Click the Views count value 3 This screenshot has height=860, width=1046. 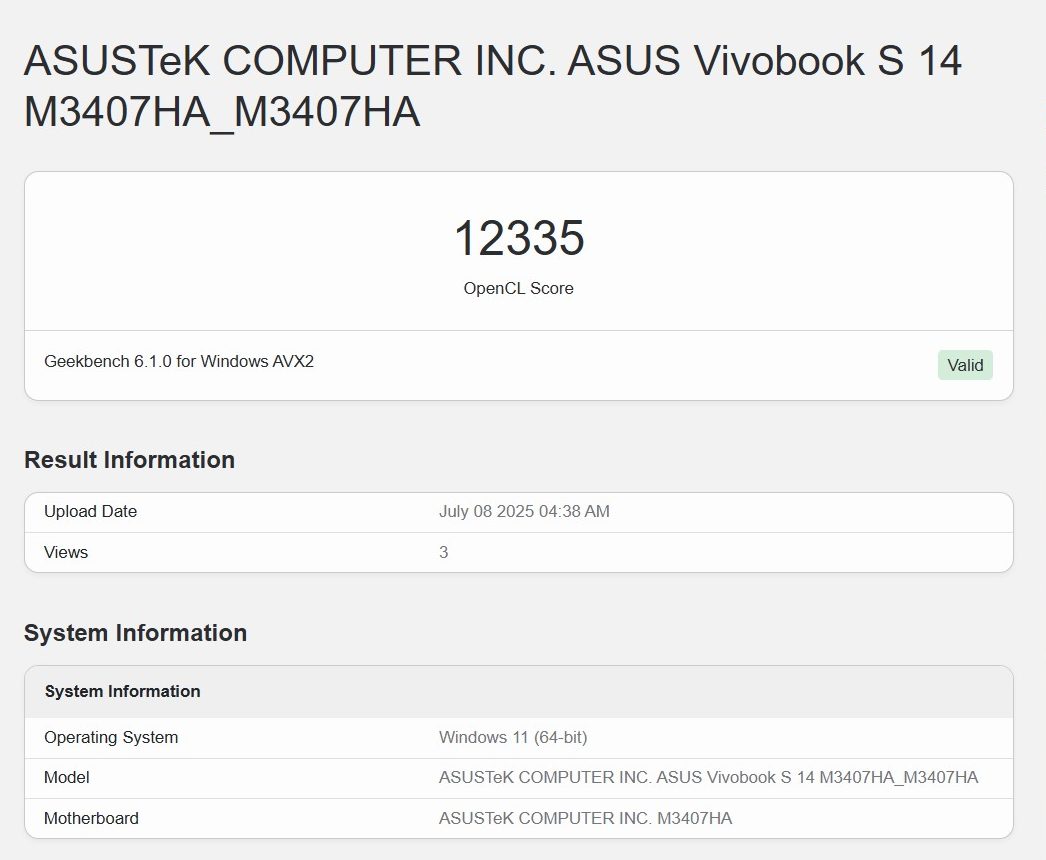click(443, 552)
